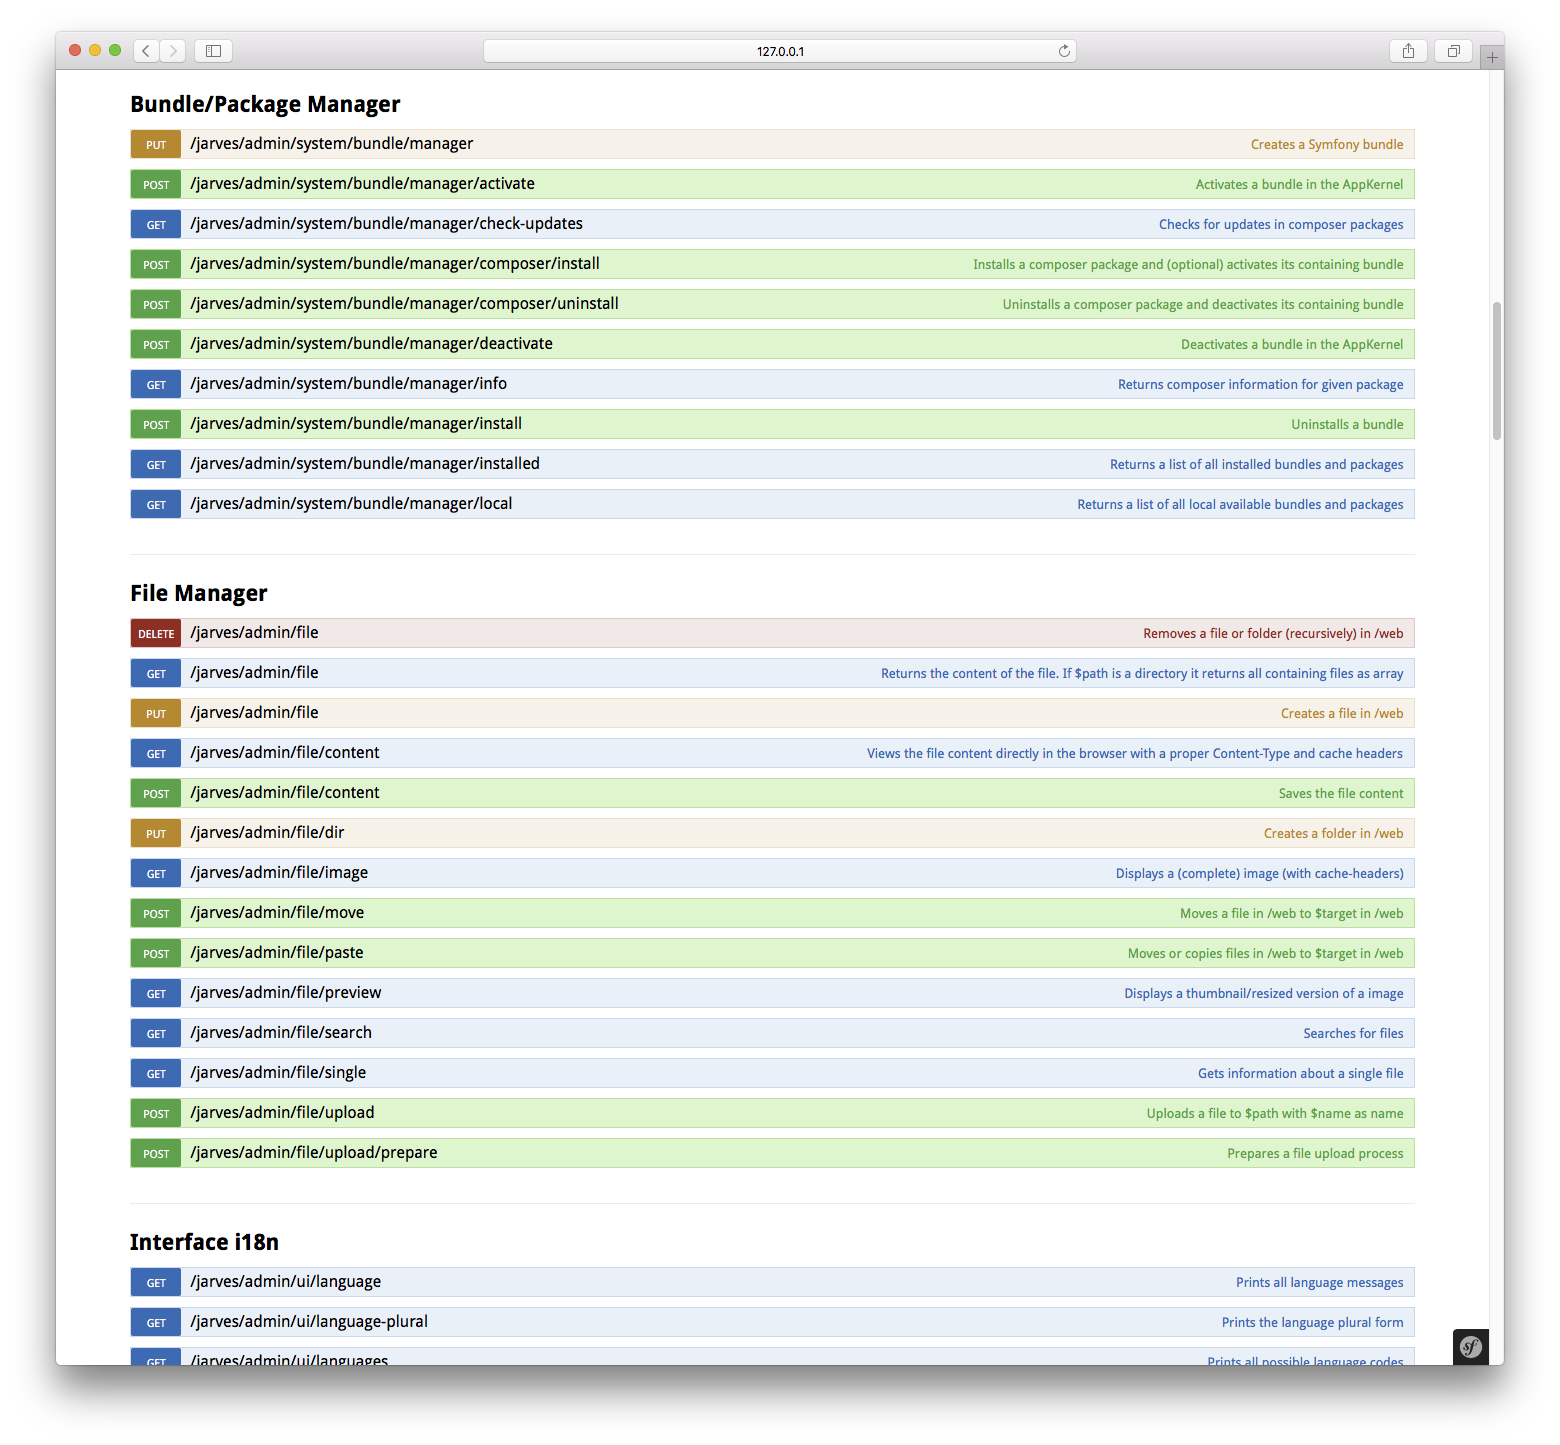Go forward using Safari's forward arrow
Image resolution: width=1560 pixels, height=1445 pixels.
coord(172,51)
